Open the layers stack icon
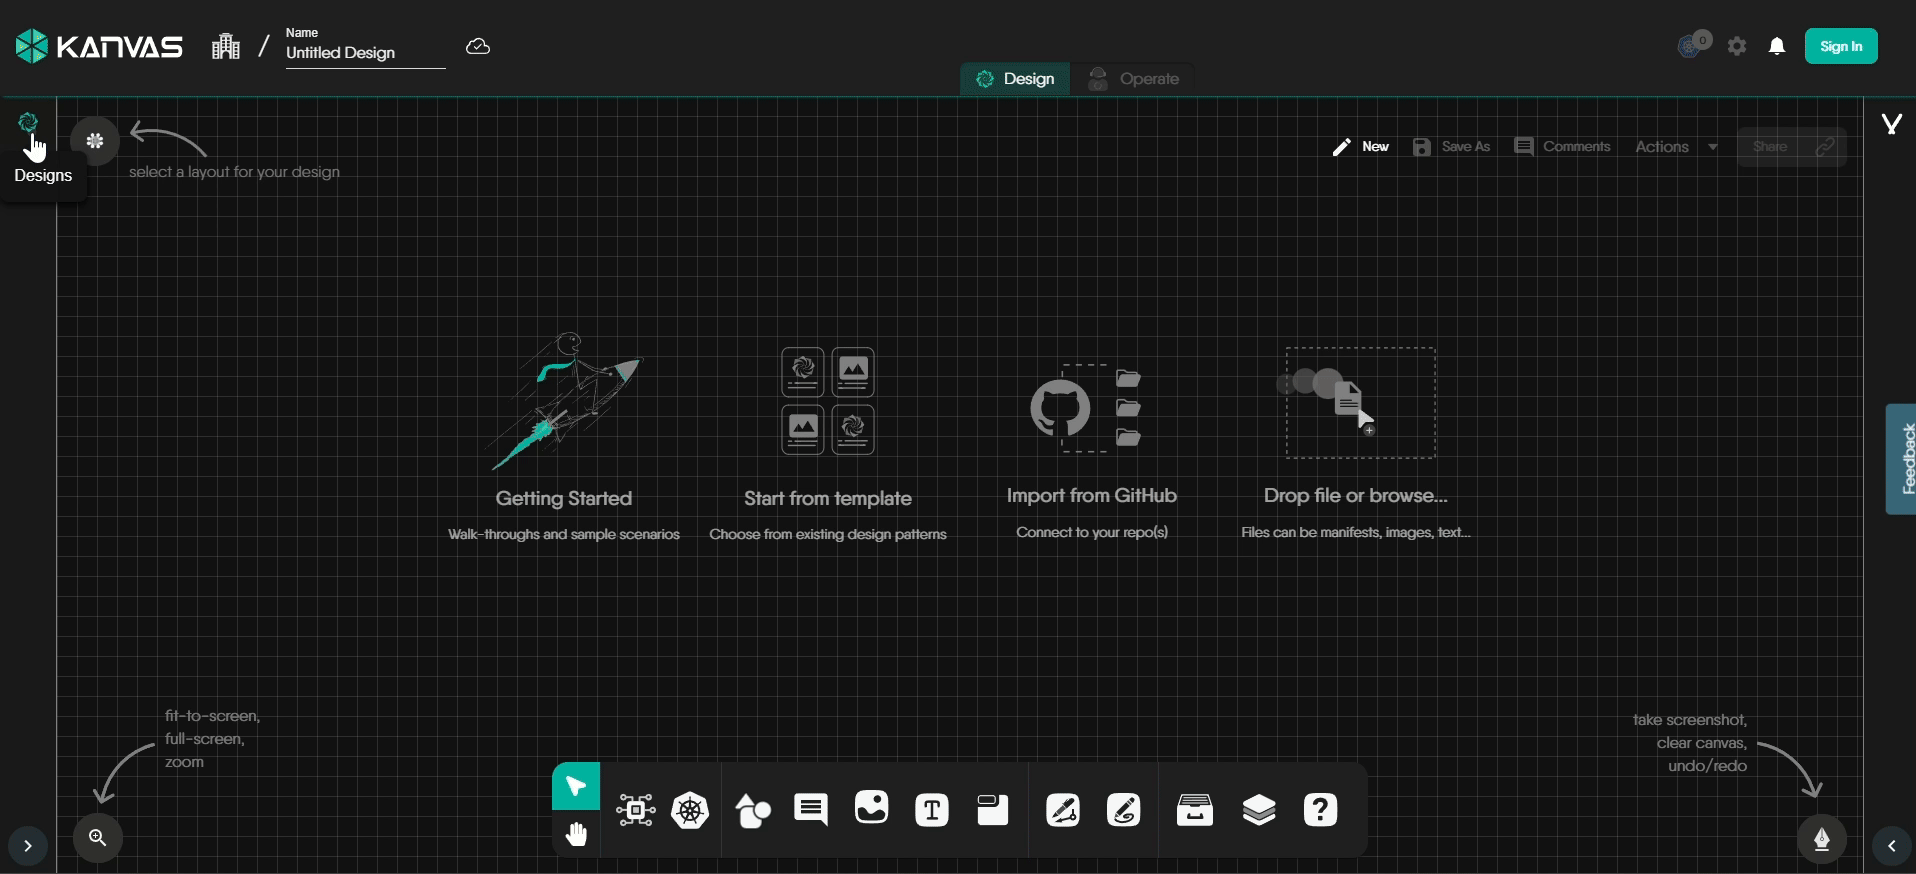Screen dimensions: 1916x874 [1259, 810]
